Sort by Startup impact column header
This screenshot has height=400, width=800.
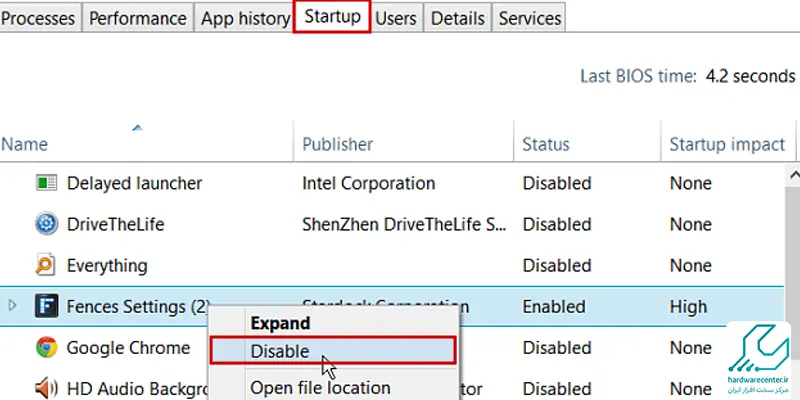[727, 144]
